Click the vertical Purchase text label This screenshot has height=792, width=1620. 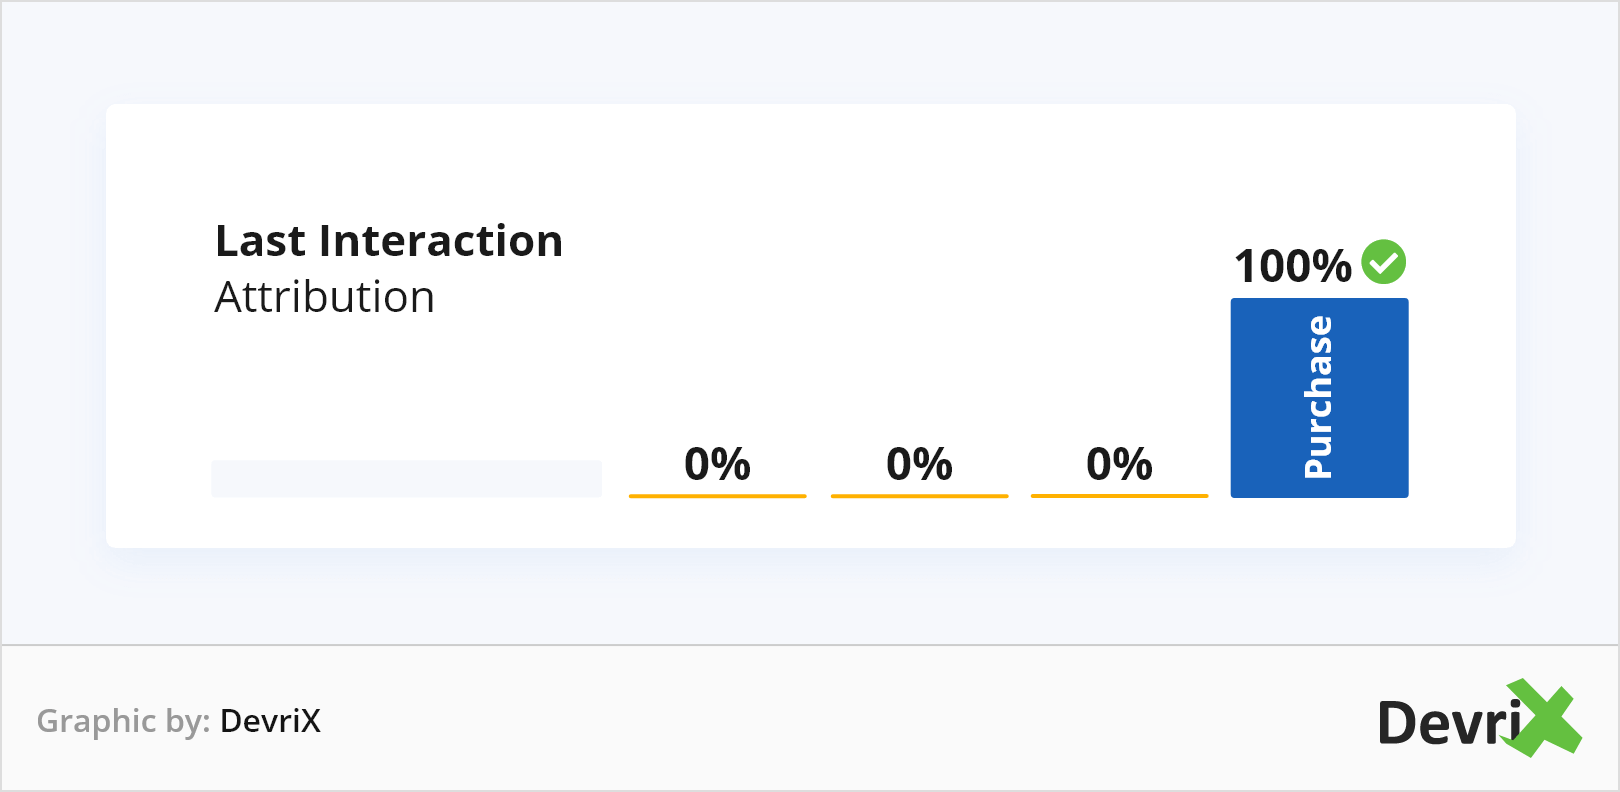click(x=1319, y=397)
